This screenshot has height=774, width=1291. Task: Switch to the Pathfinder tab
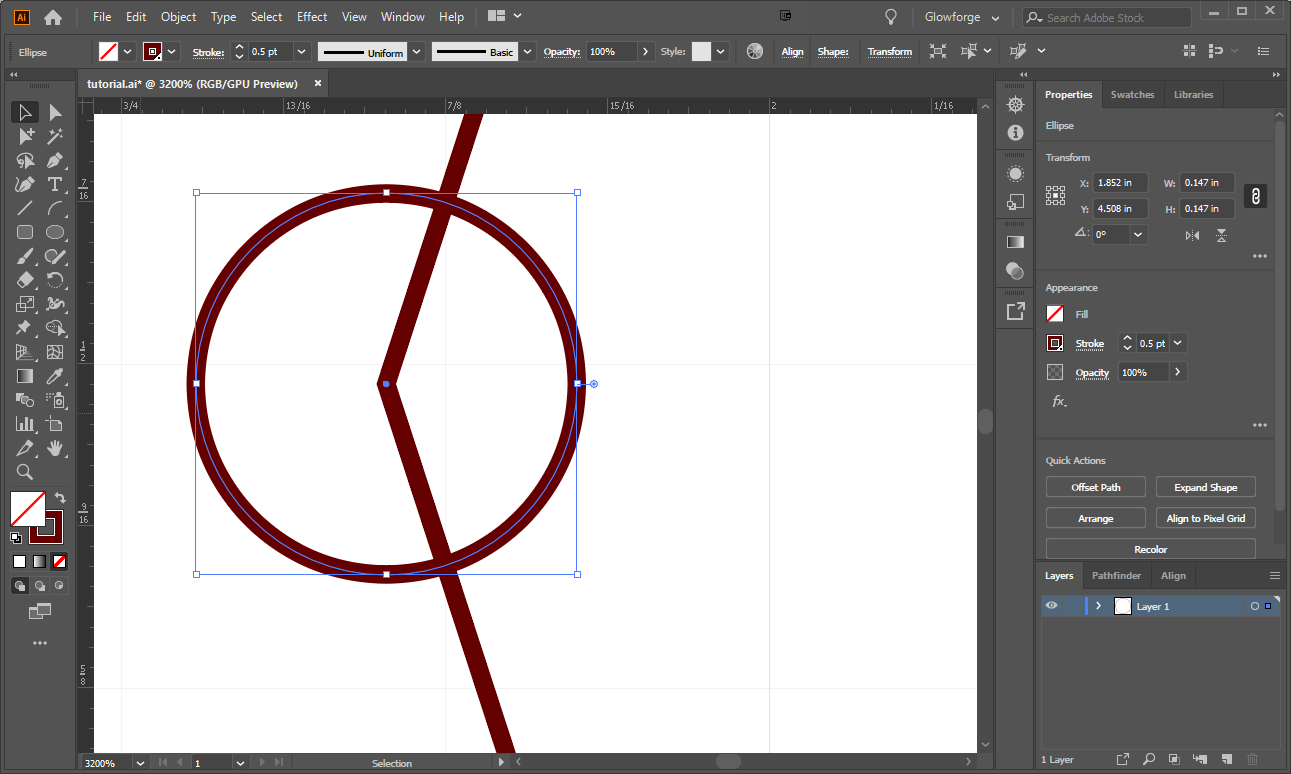1116,576
